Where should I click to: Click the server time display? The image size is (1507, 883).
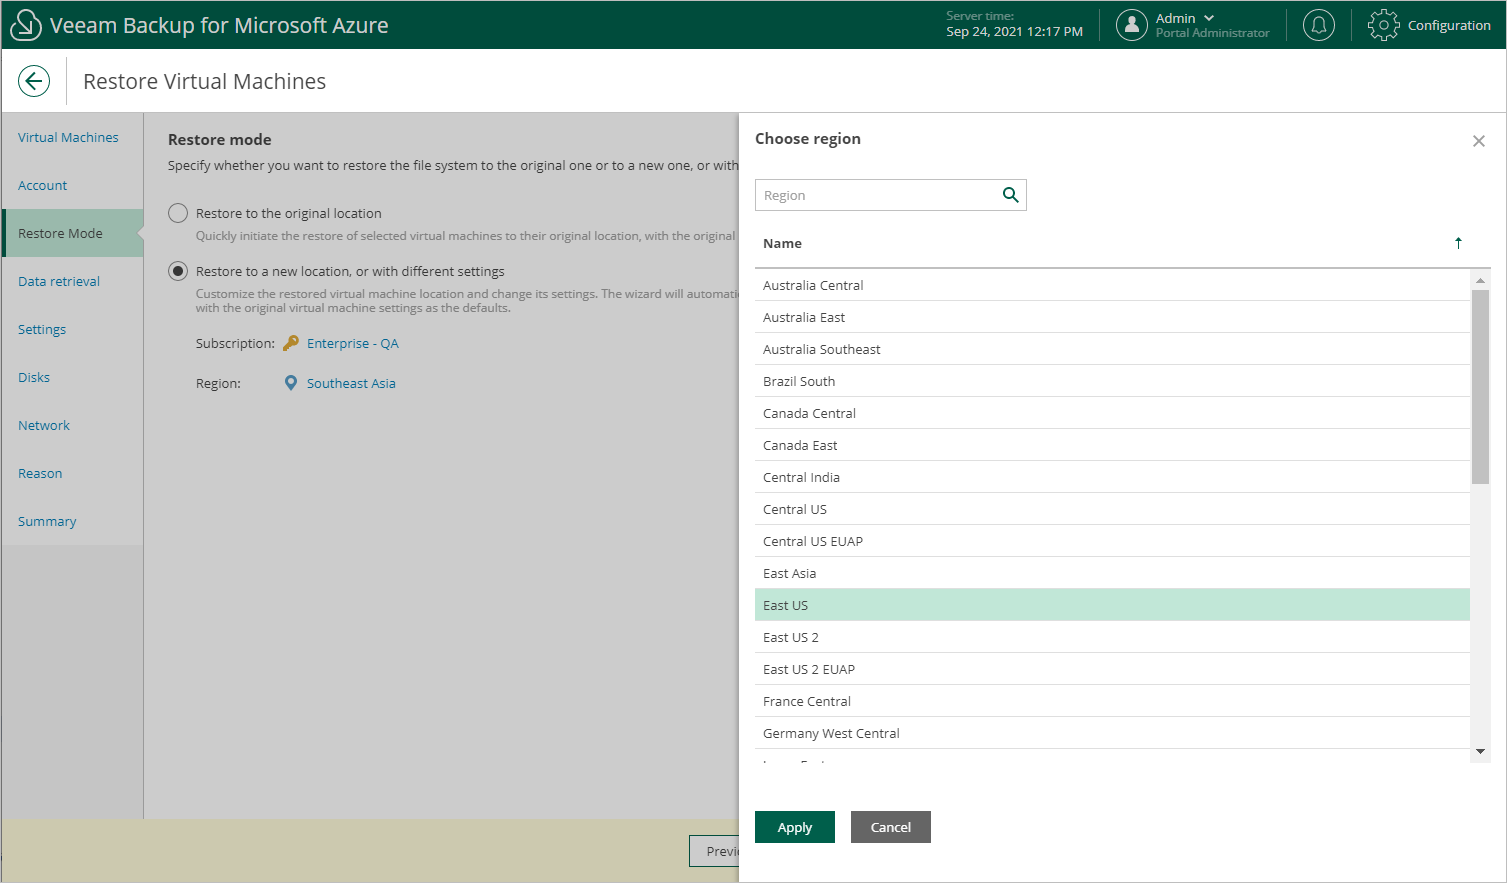pyautogui.click(x=1014, y=24)
